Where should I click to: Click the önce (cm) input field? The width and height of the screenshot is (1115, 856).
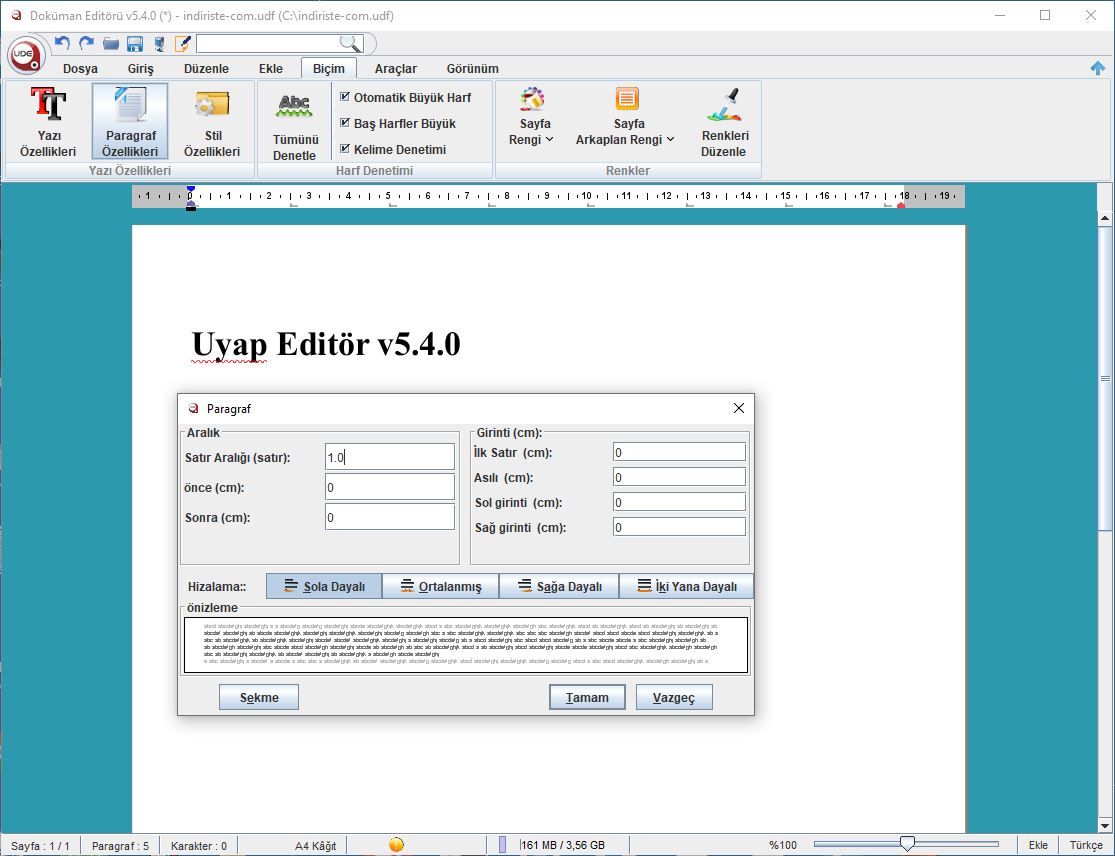[x=390, y=487]
